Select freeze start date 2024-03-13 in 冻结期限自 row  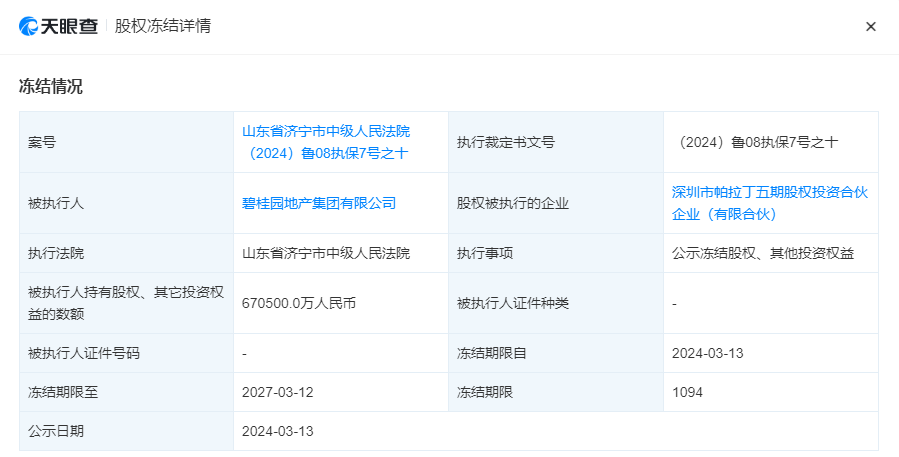pyautogui.click(x=708, y=353)
